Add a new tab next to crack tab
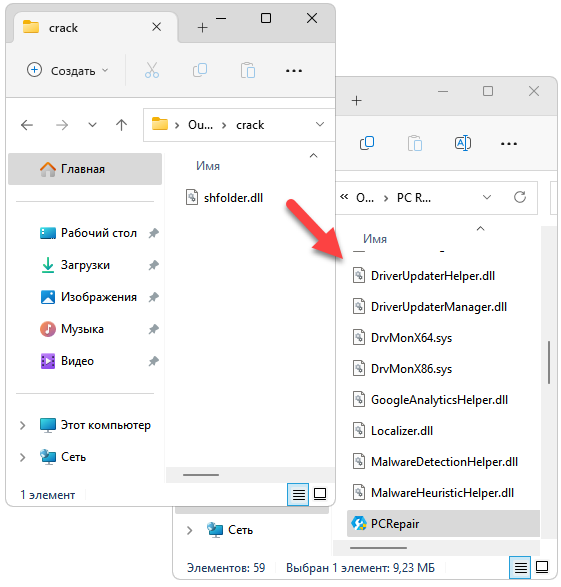This screenshot has height=587, width=561. 202,27
